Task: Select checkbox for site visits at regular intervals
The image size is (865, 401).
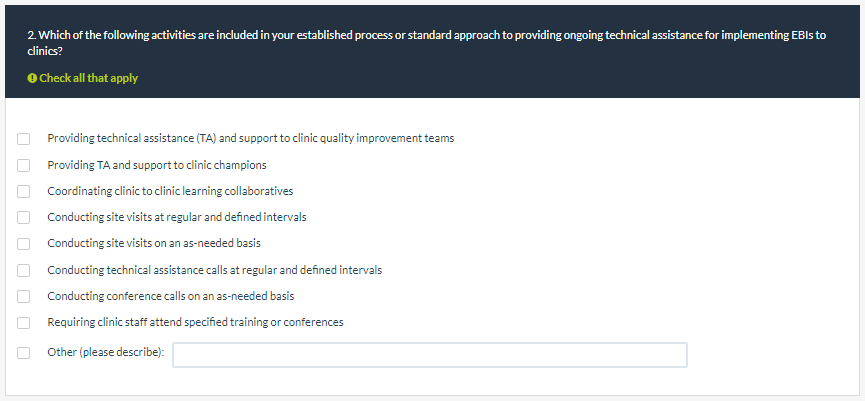Action: point(24,217)
